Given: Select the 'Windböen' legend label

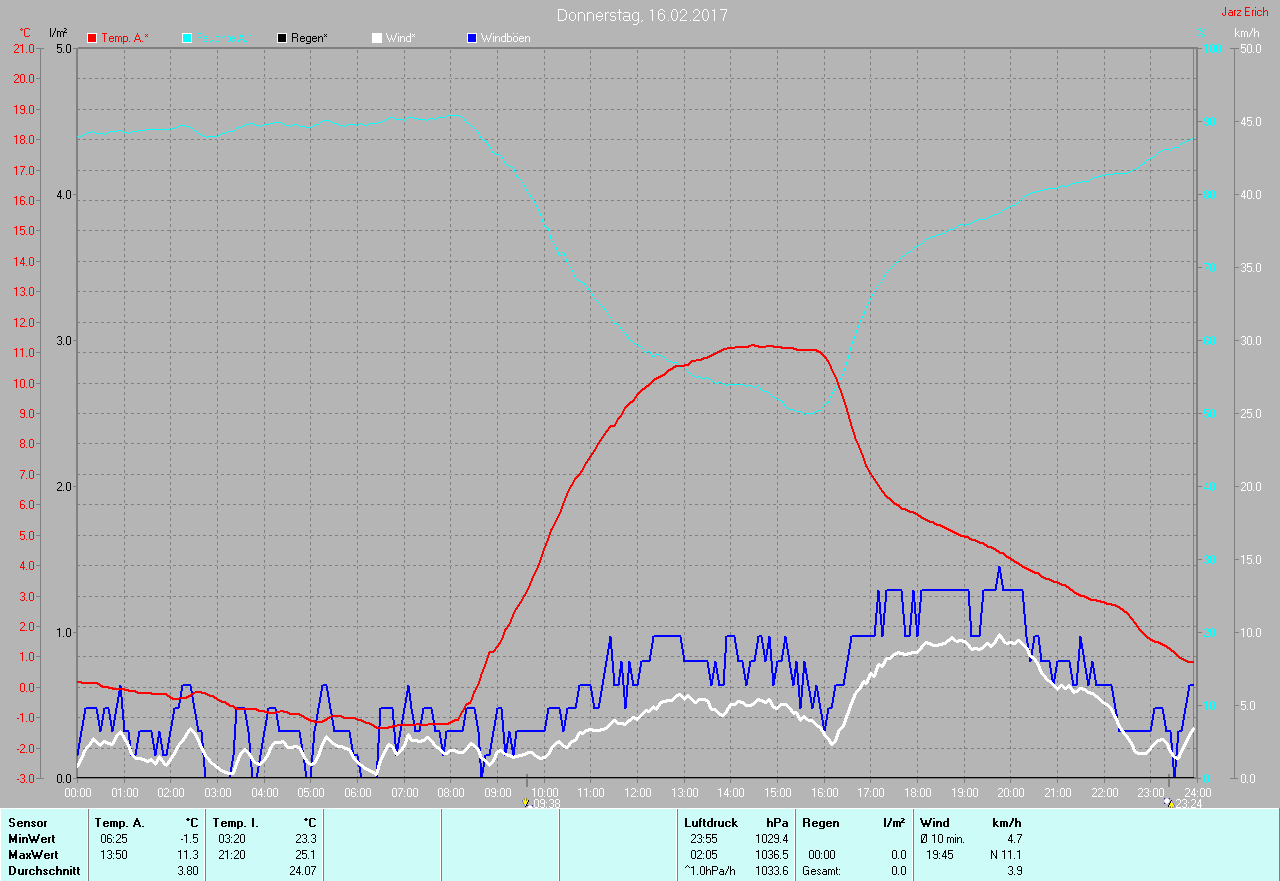Looking at the screenshot, I should [506, 38].
